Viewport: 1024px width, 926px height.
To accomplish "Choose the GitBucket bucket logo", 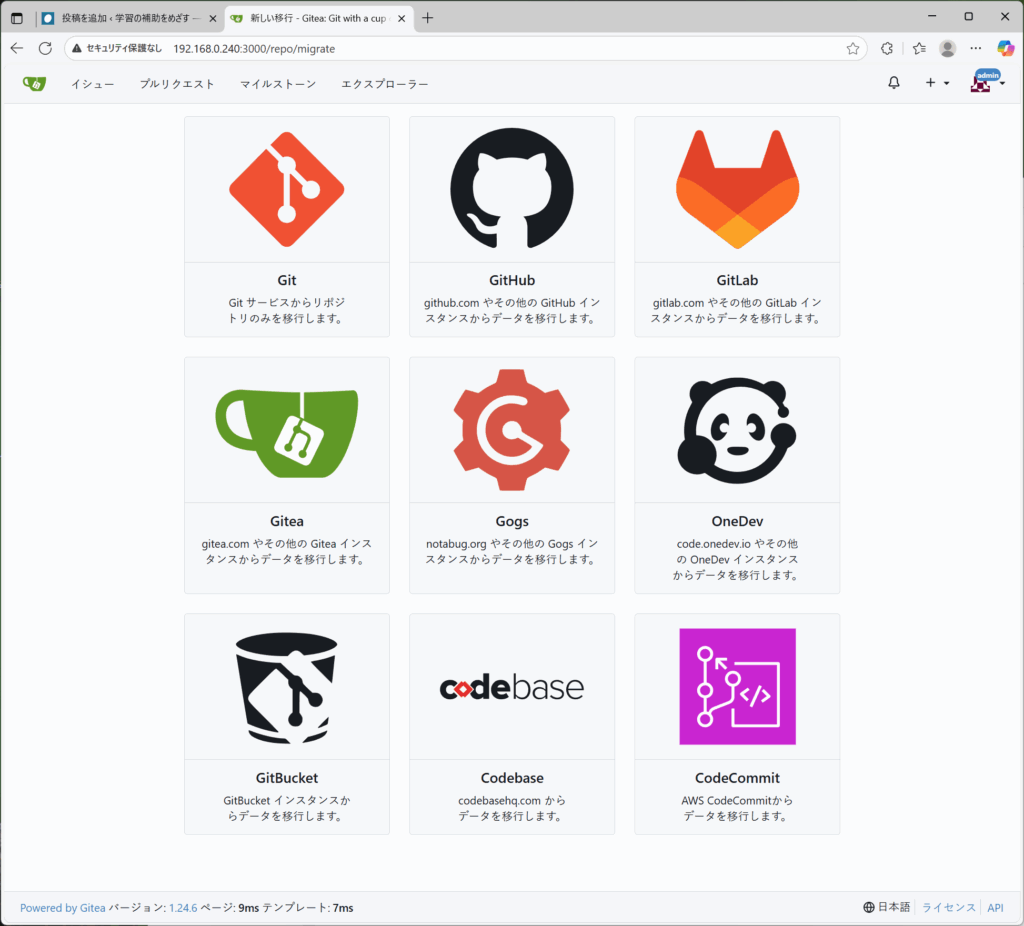I will coord(287,687).
